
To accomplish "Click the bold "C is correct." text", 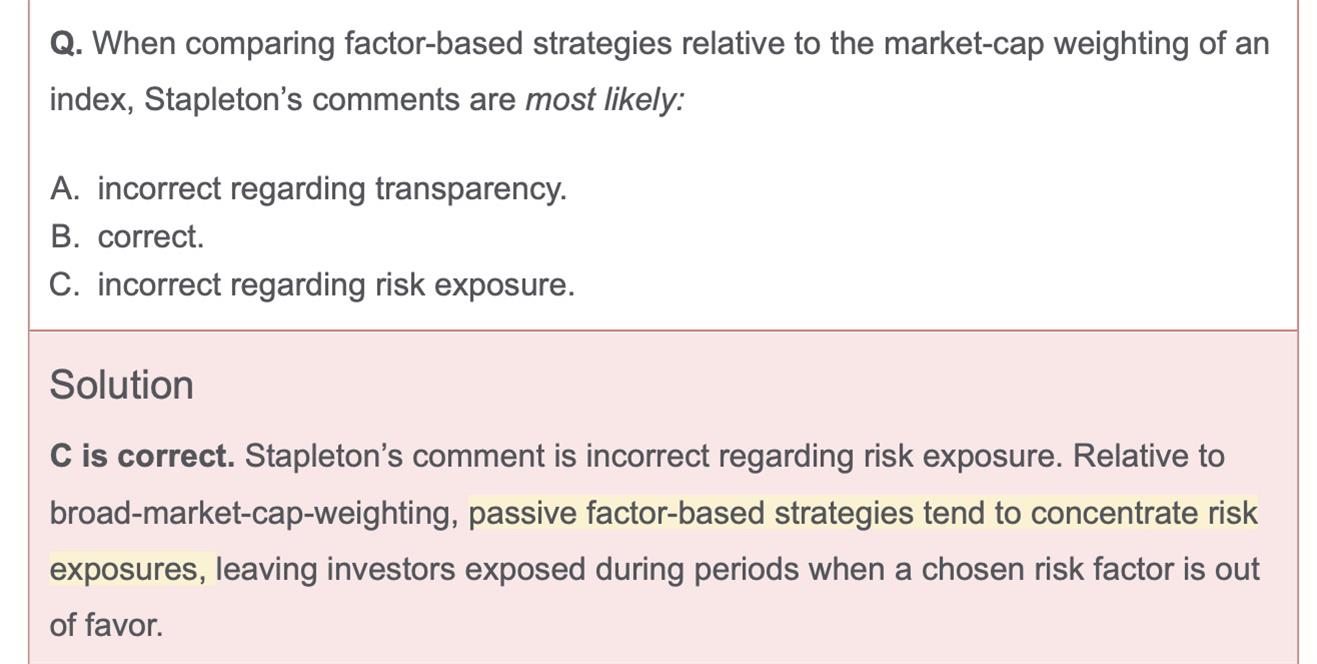I will click(x=142, y=456).
